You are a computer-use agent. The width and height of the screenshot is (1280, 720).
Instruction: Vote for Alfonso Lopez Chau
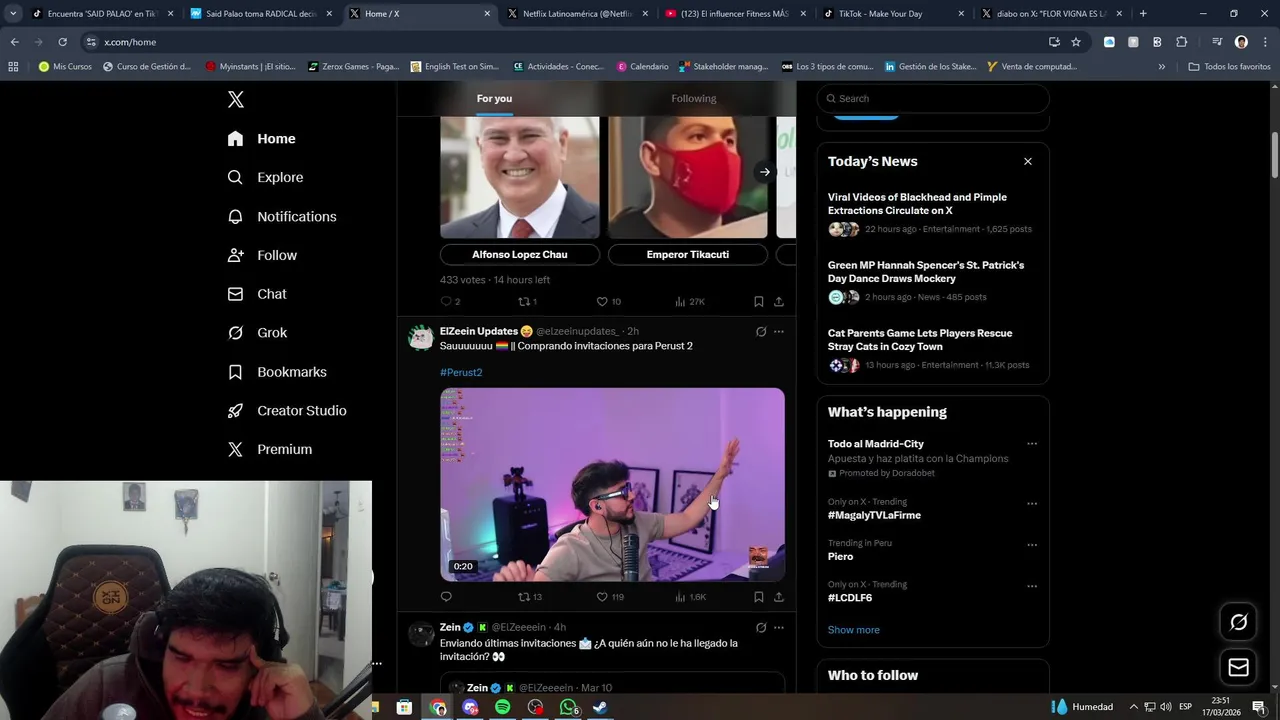coord(520,254)
